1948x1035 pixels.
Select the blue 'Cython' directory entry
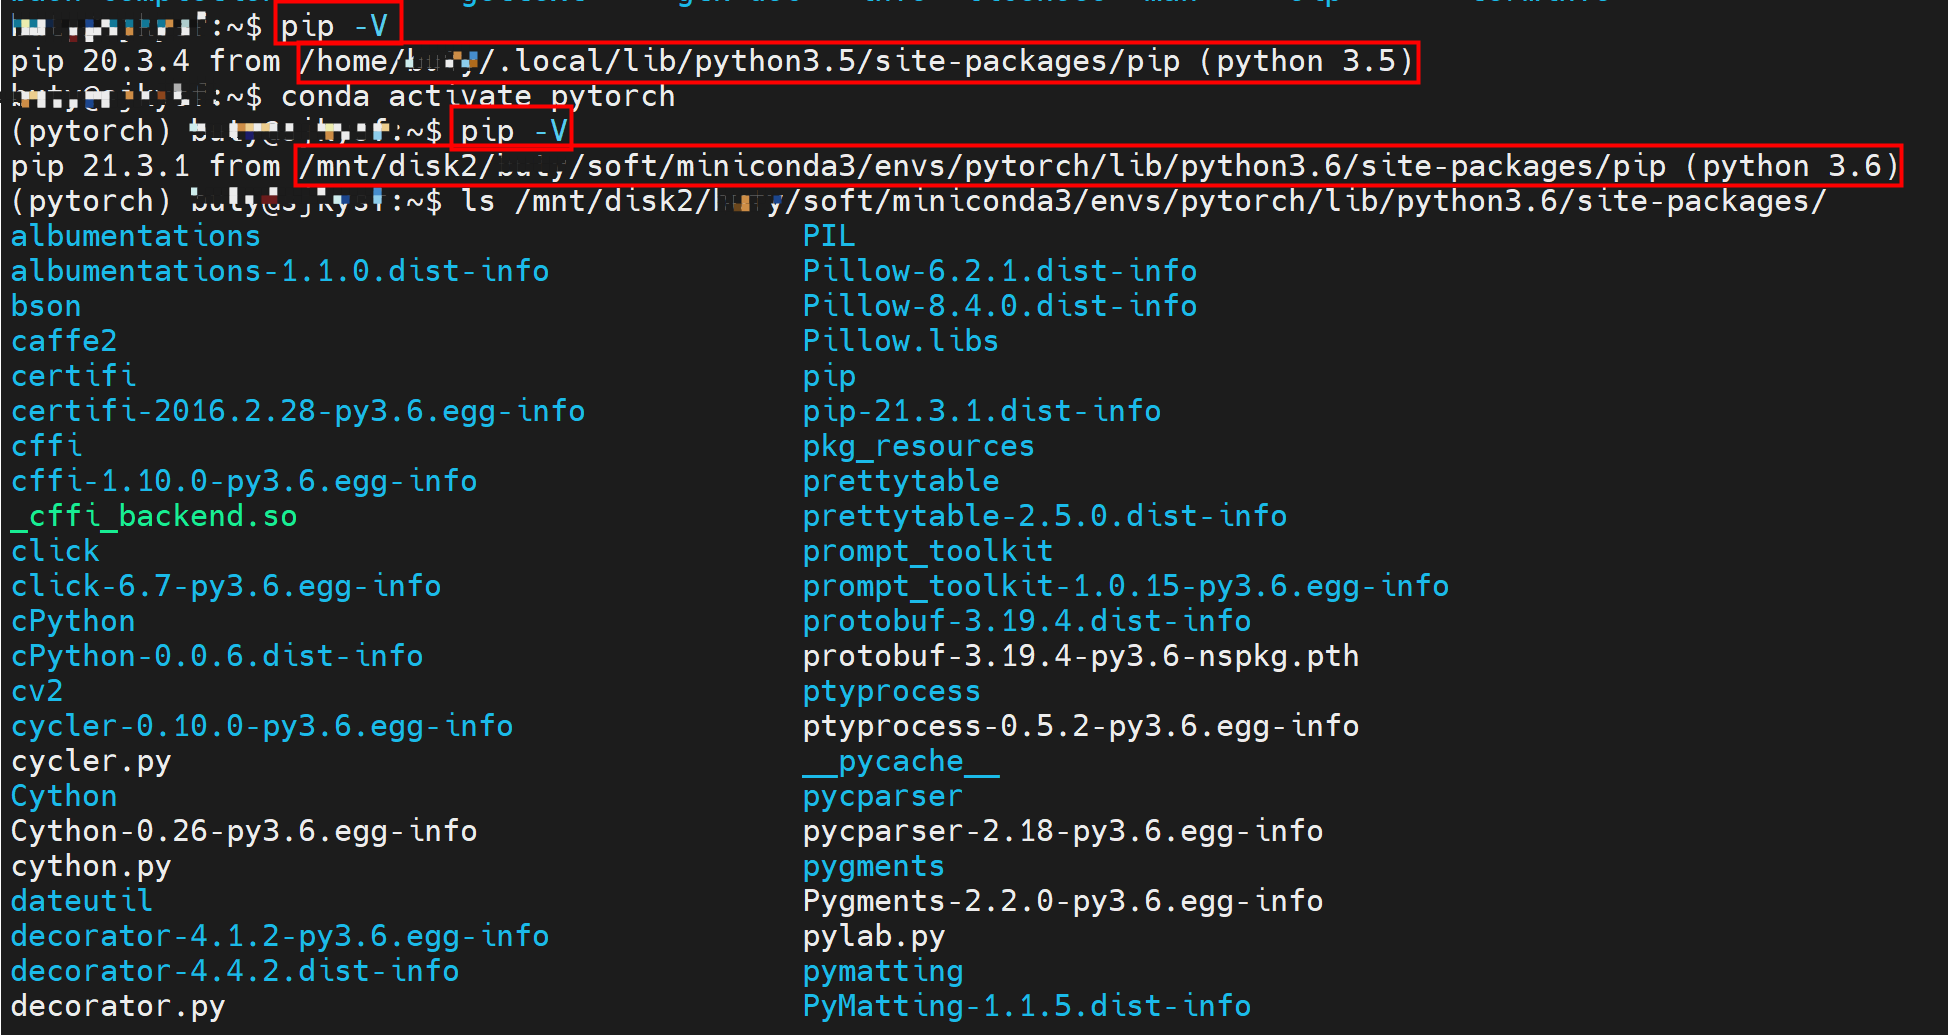pyautogui.click(x=64, y=796)
